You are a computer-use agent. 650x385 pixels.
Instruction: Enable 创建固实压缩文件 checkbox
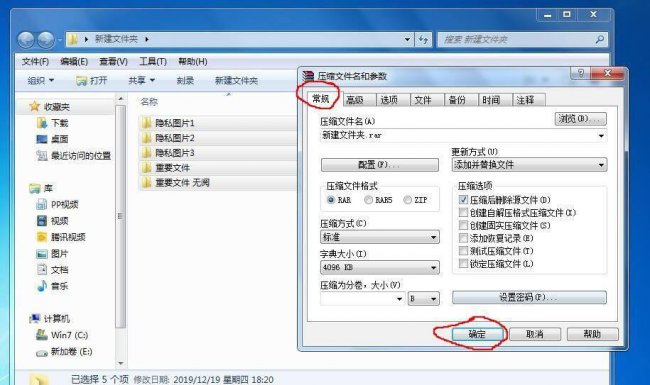[x=463, y=225]
